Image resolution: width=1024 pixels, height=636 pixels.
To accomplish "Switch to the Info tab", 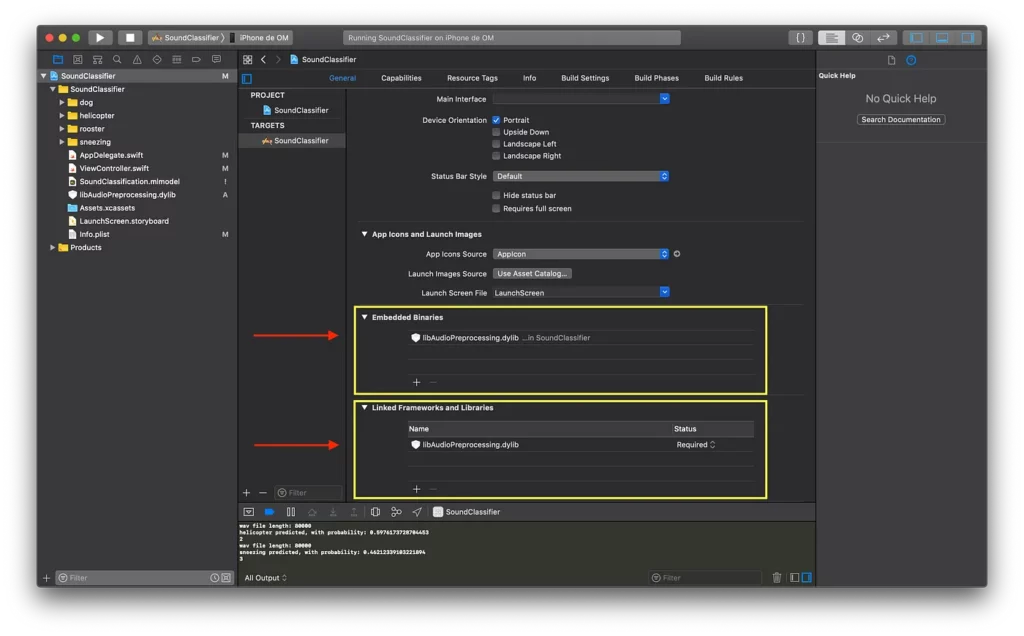I will pos(530,78).
